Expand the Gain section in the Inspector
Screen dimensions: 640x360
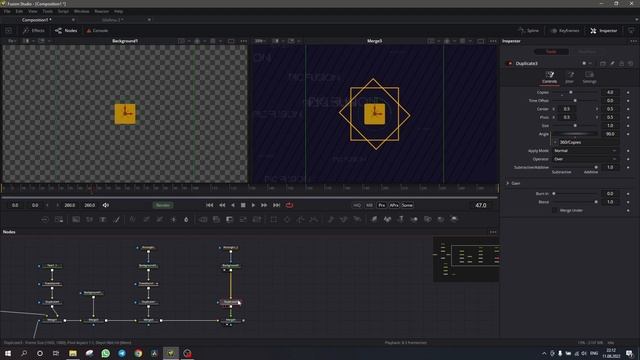point(508,183)
